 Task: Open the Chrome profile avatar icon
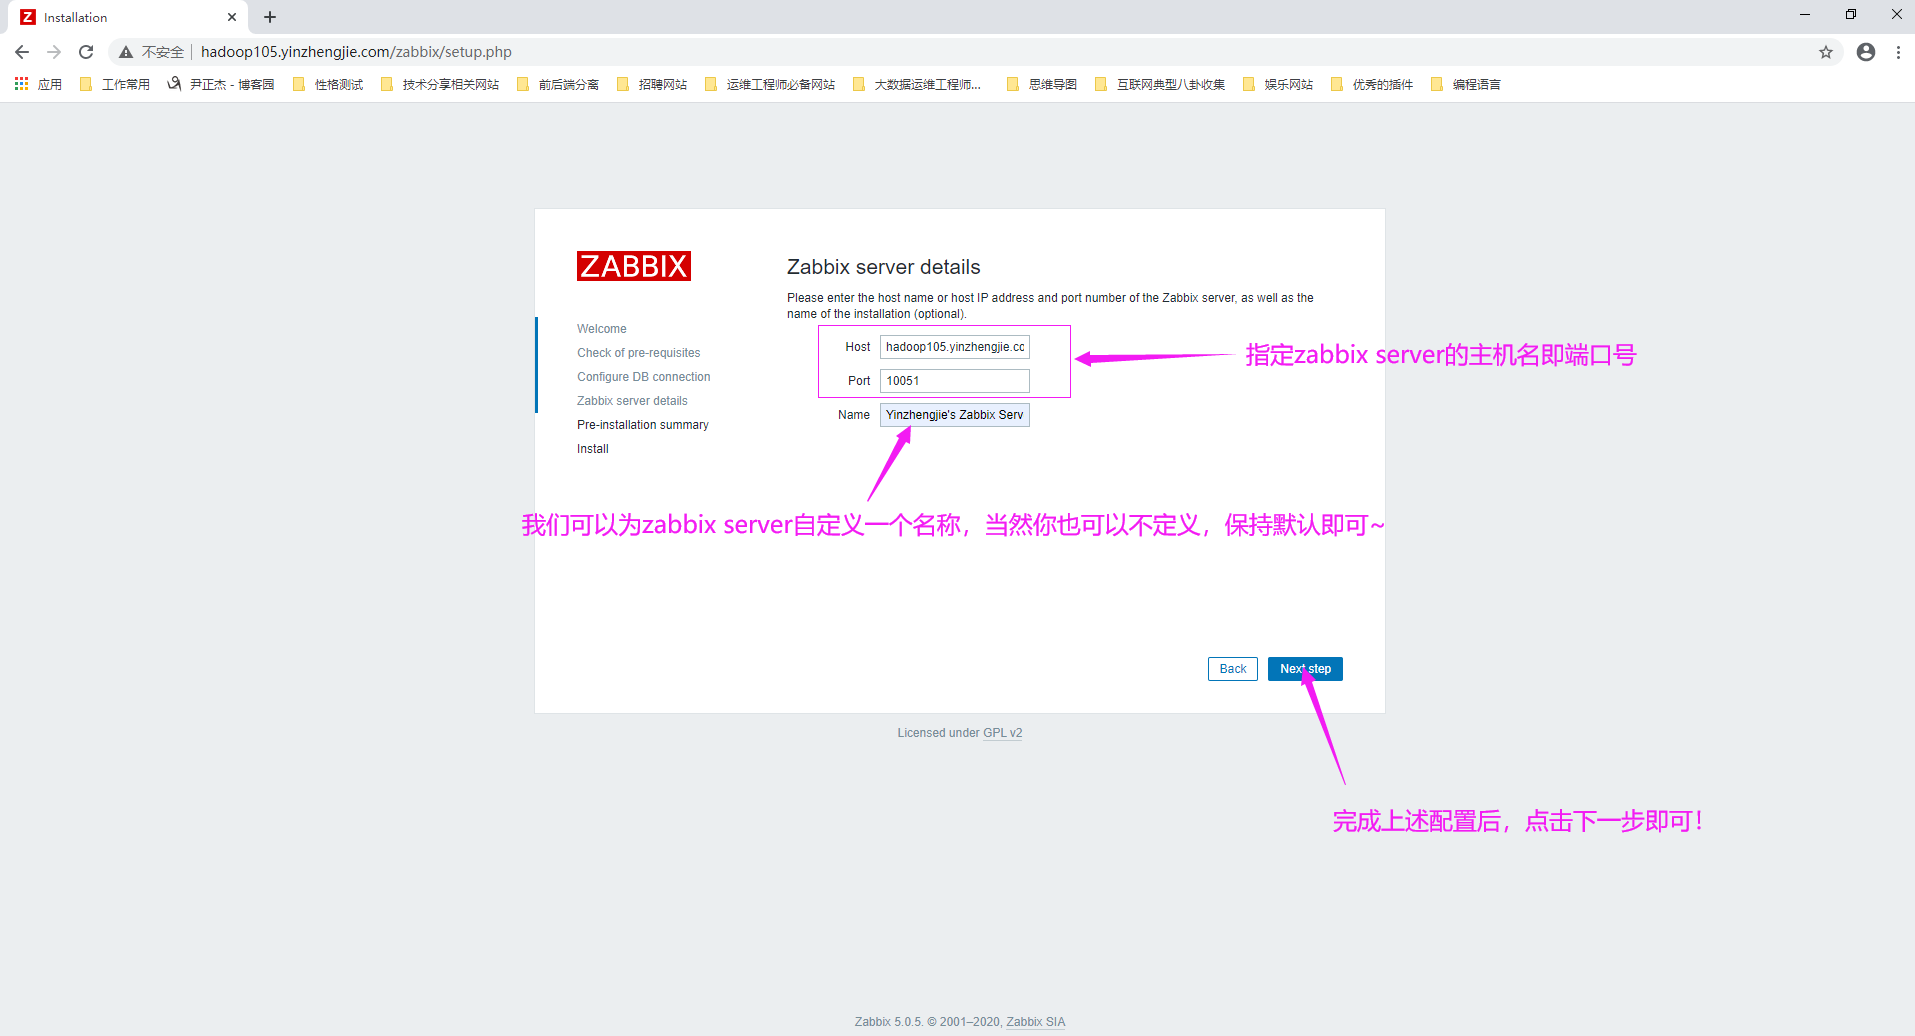tap(1866, 52)
